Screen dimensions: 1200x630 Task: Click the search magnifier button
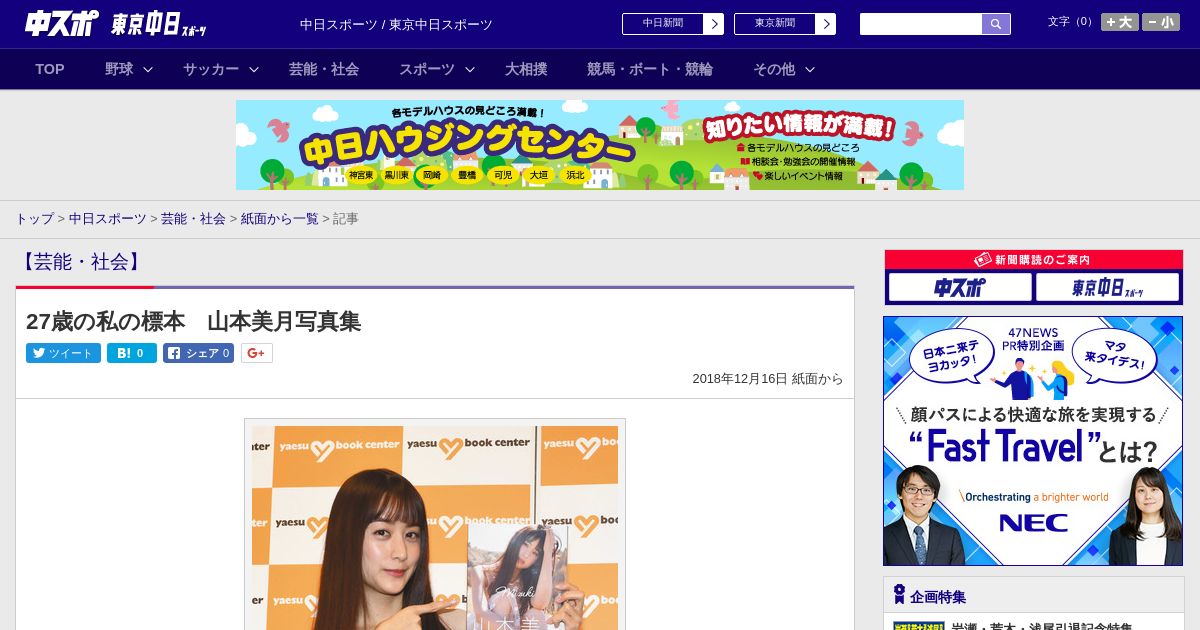[x=996, y=24]
